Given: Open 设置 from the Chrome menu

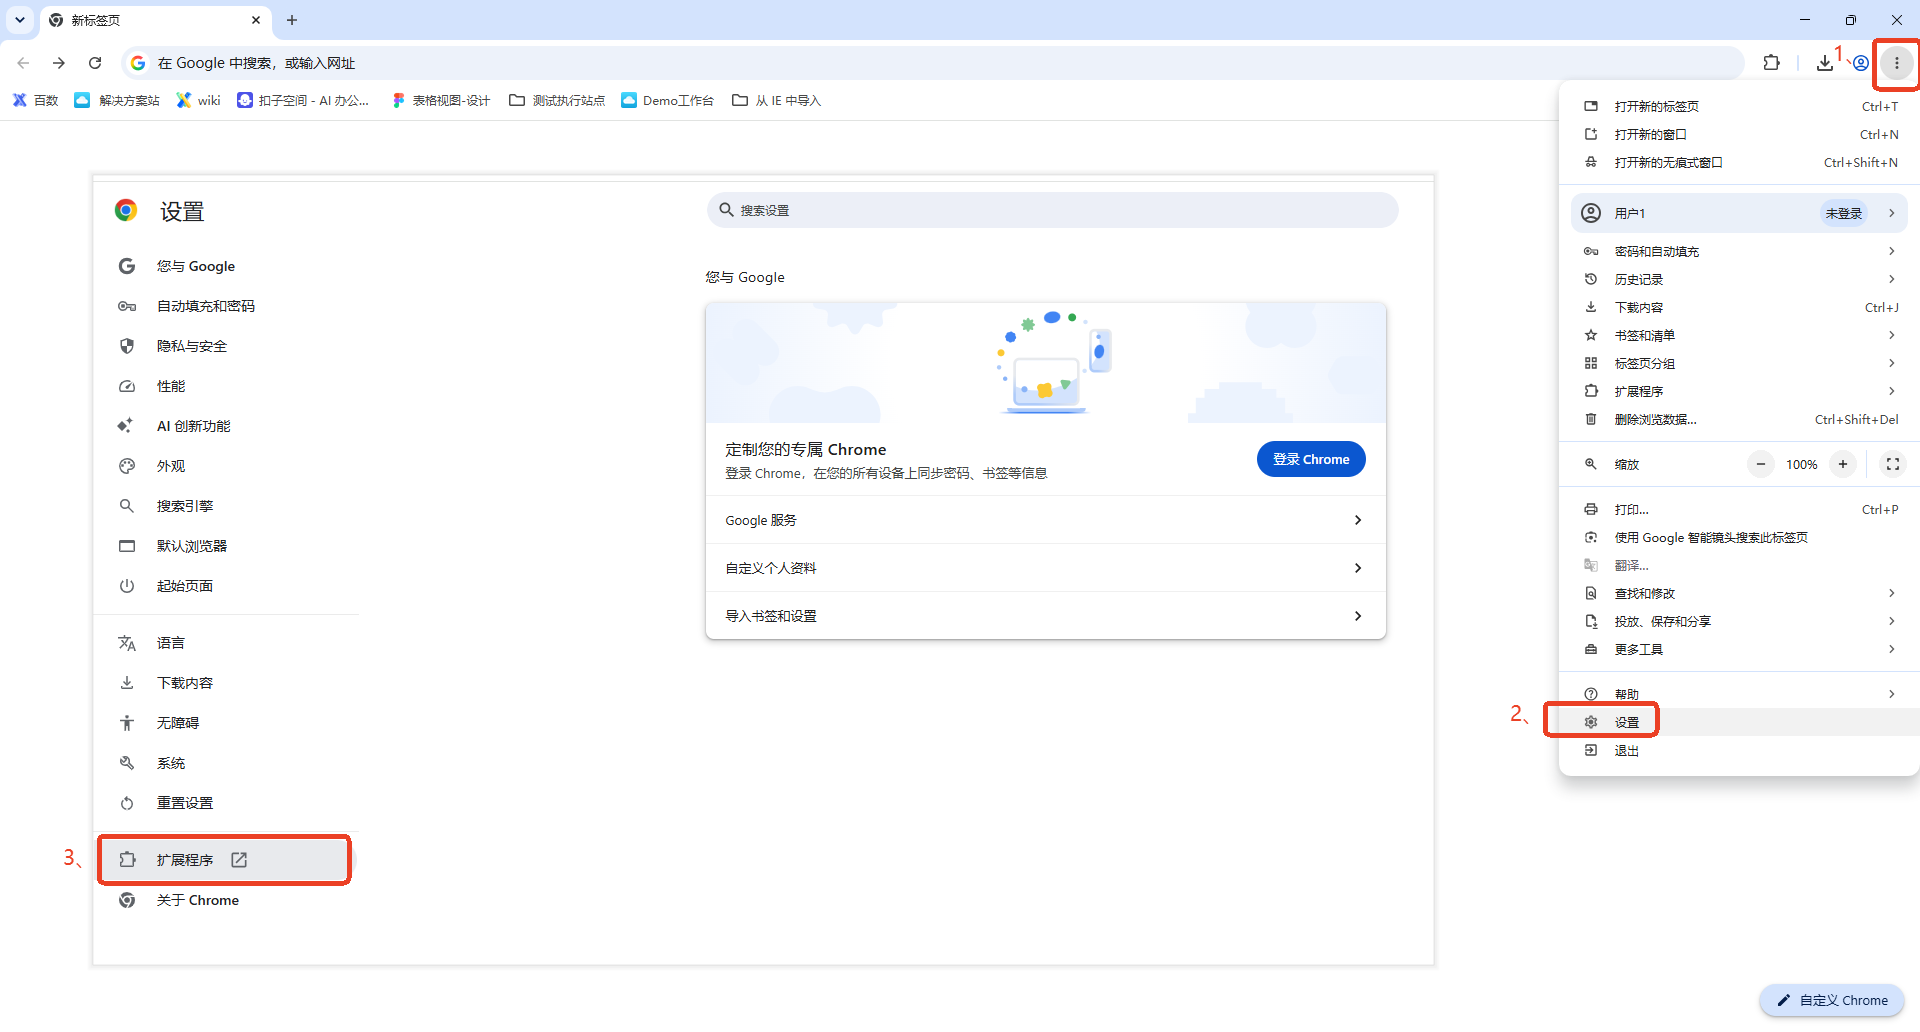Looking at the screenshot, I should (1739, 722).
